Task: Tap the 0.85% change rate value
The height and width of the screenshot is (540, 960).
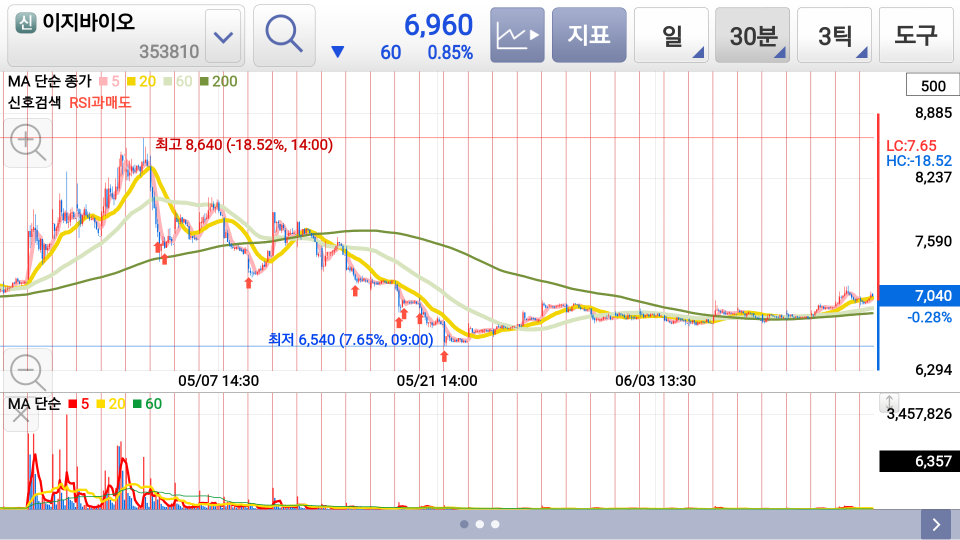Action: pos(450,53)
